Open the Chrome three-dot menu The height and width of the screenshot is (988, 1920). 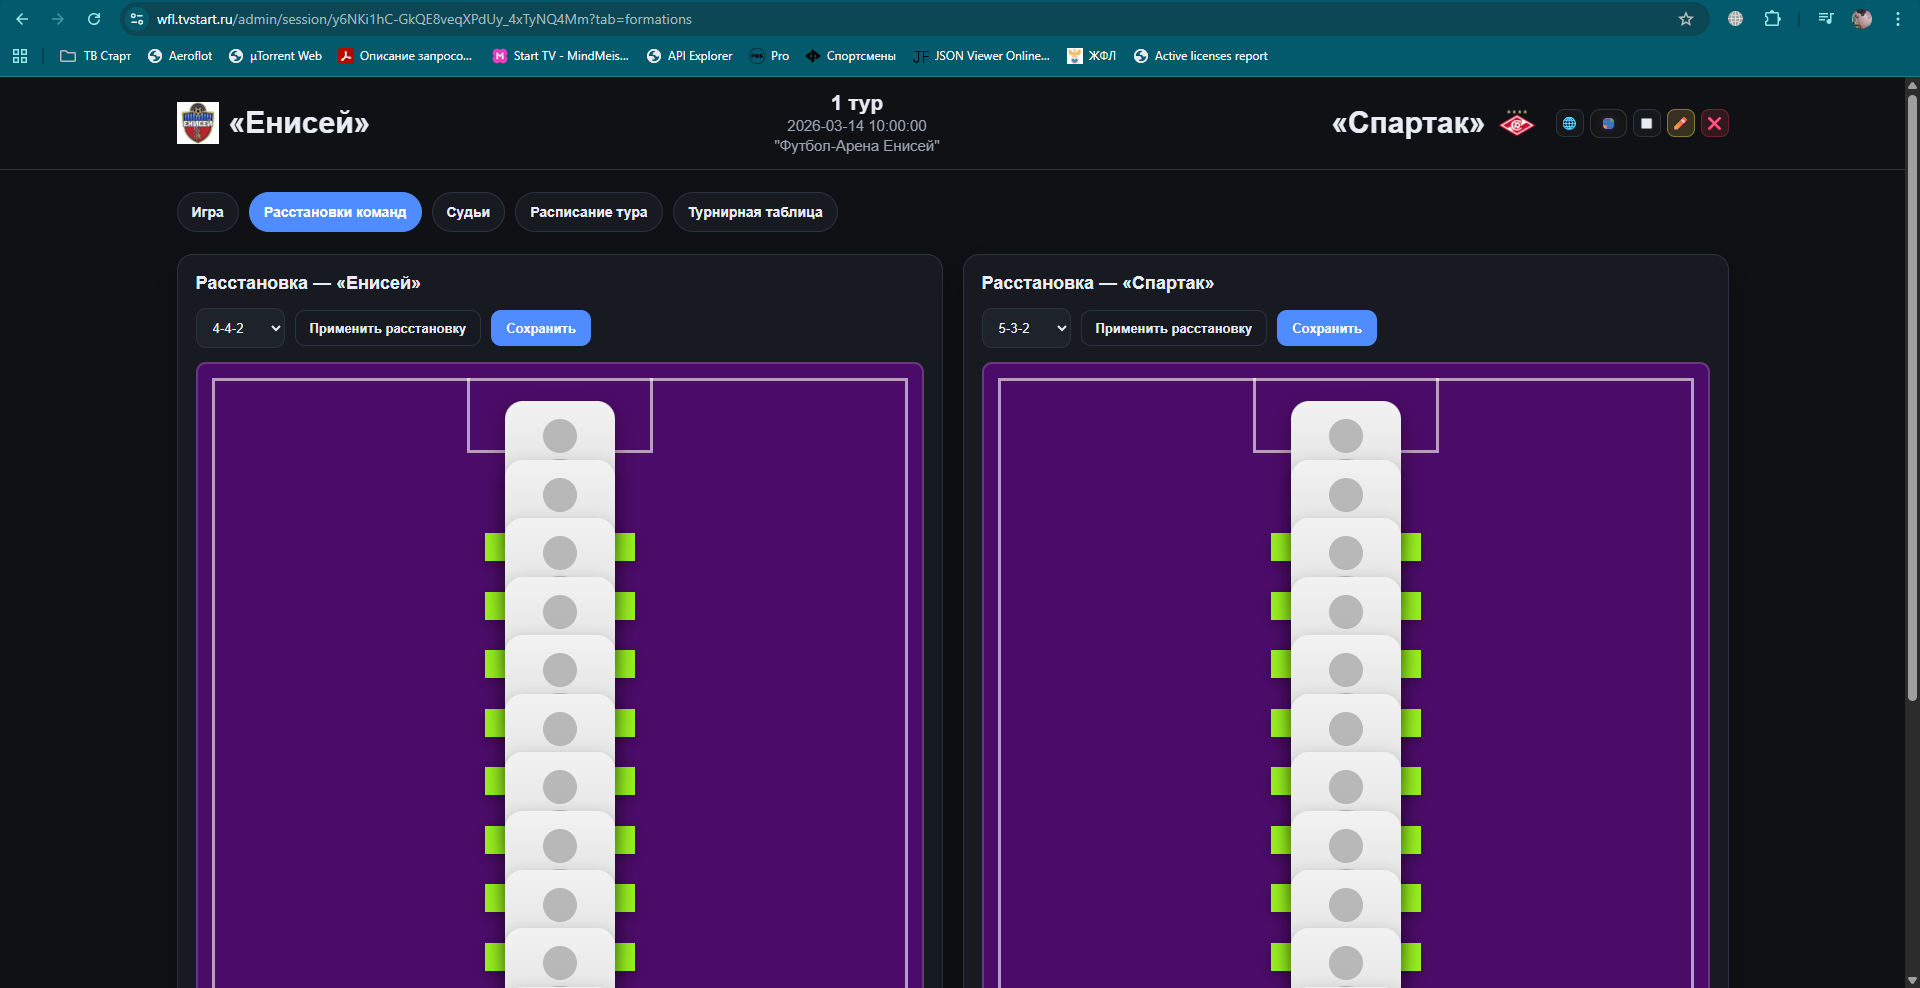(1898, 19)
